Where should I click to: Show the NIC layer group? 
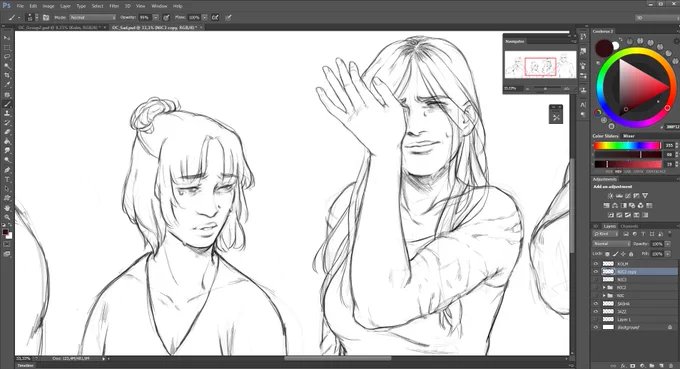[596, 295]
